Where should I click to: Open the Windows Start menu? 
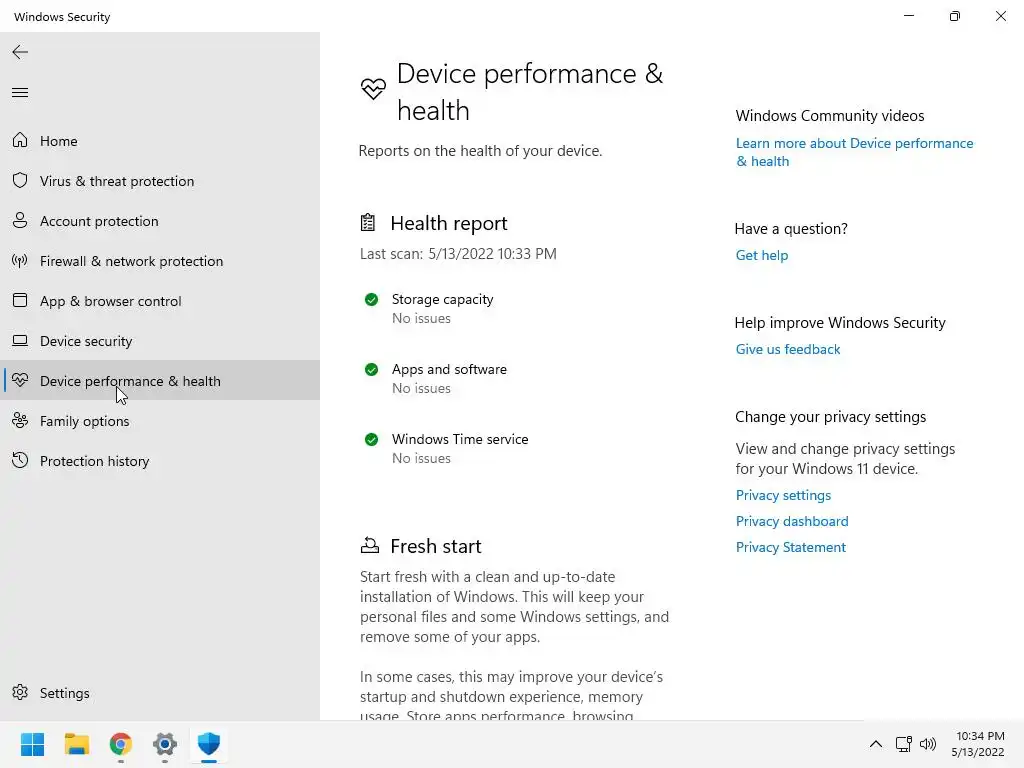(x=33, y=744)
